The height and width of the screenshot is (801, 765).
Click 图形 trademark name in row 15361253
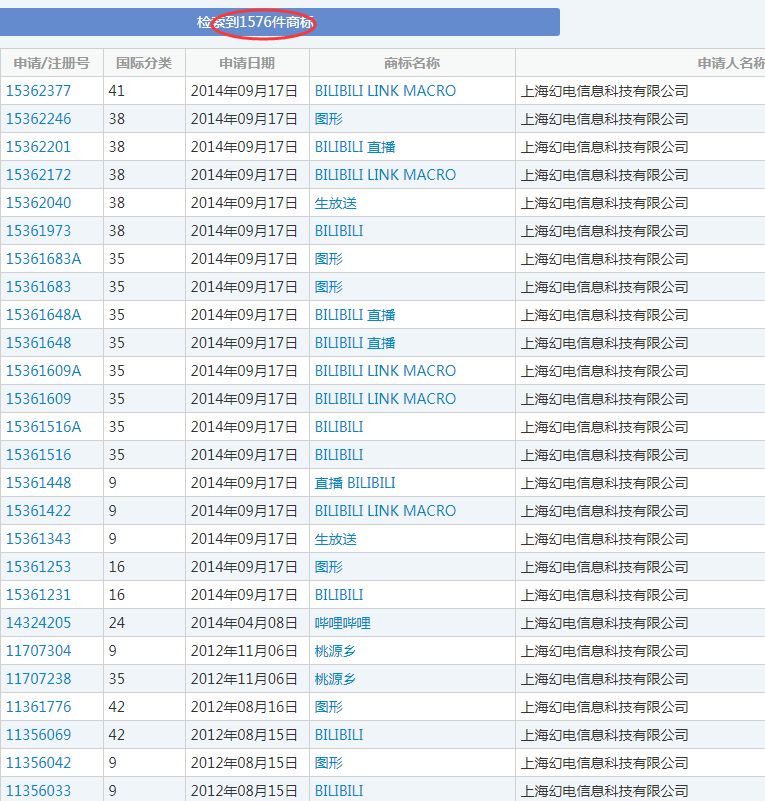pyautogui.click(x=328, y=567)
